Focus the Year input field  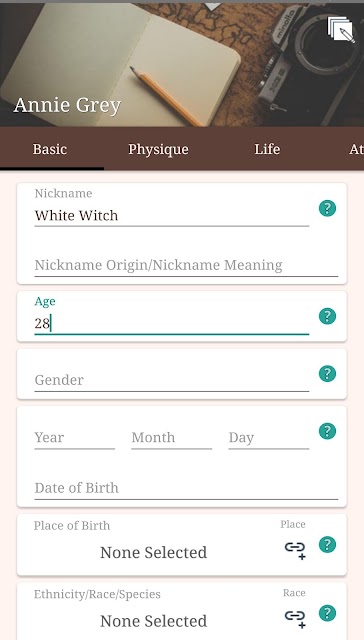pos(75,438)
